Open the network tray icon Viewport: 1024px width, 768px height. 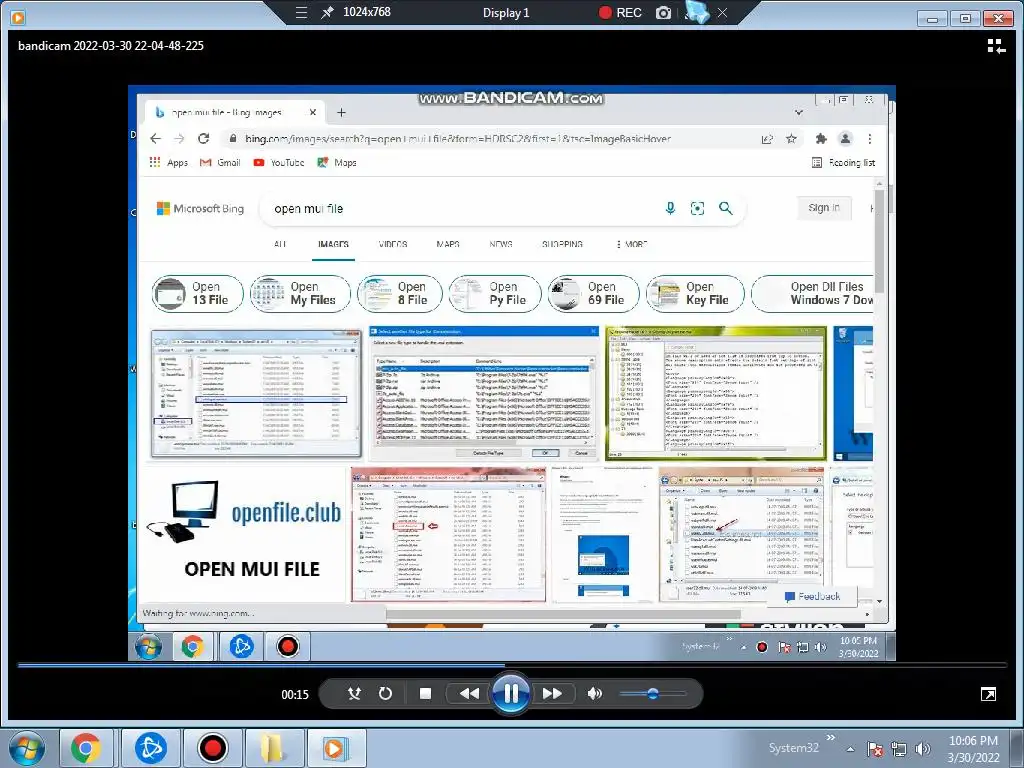pos(899,749)
